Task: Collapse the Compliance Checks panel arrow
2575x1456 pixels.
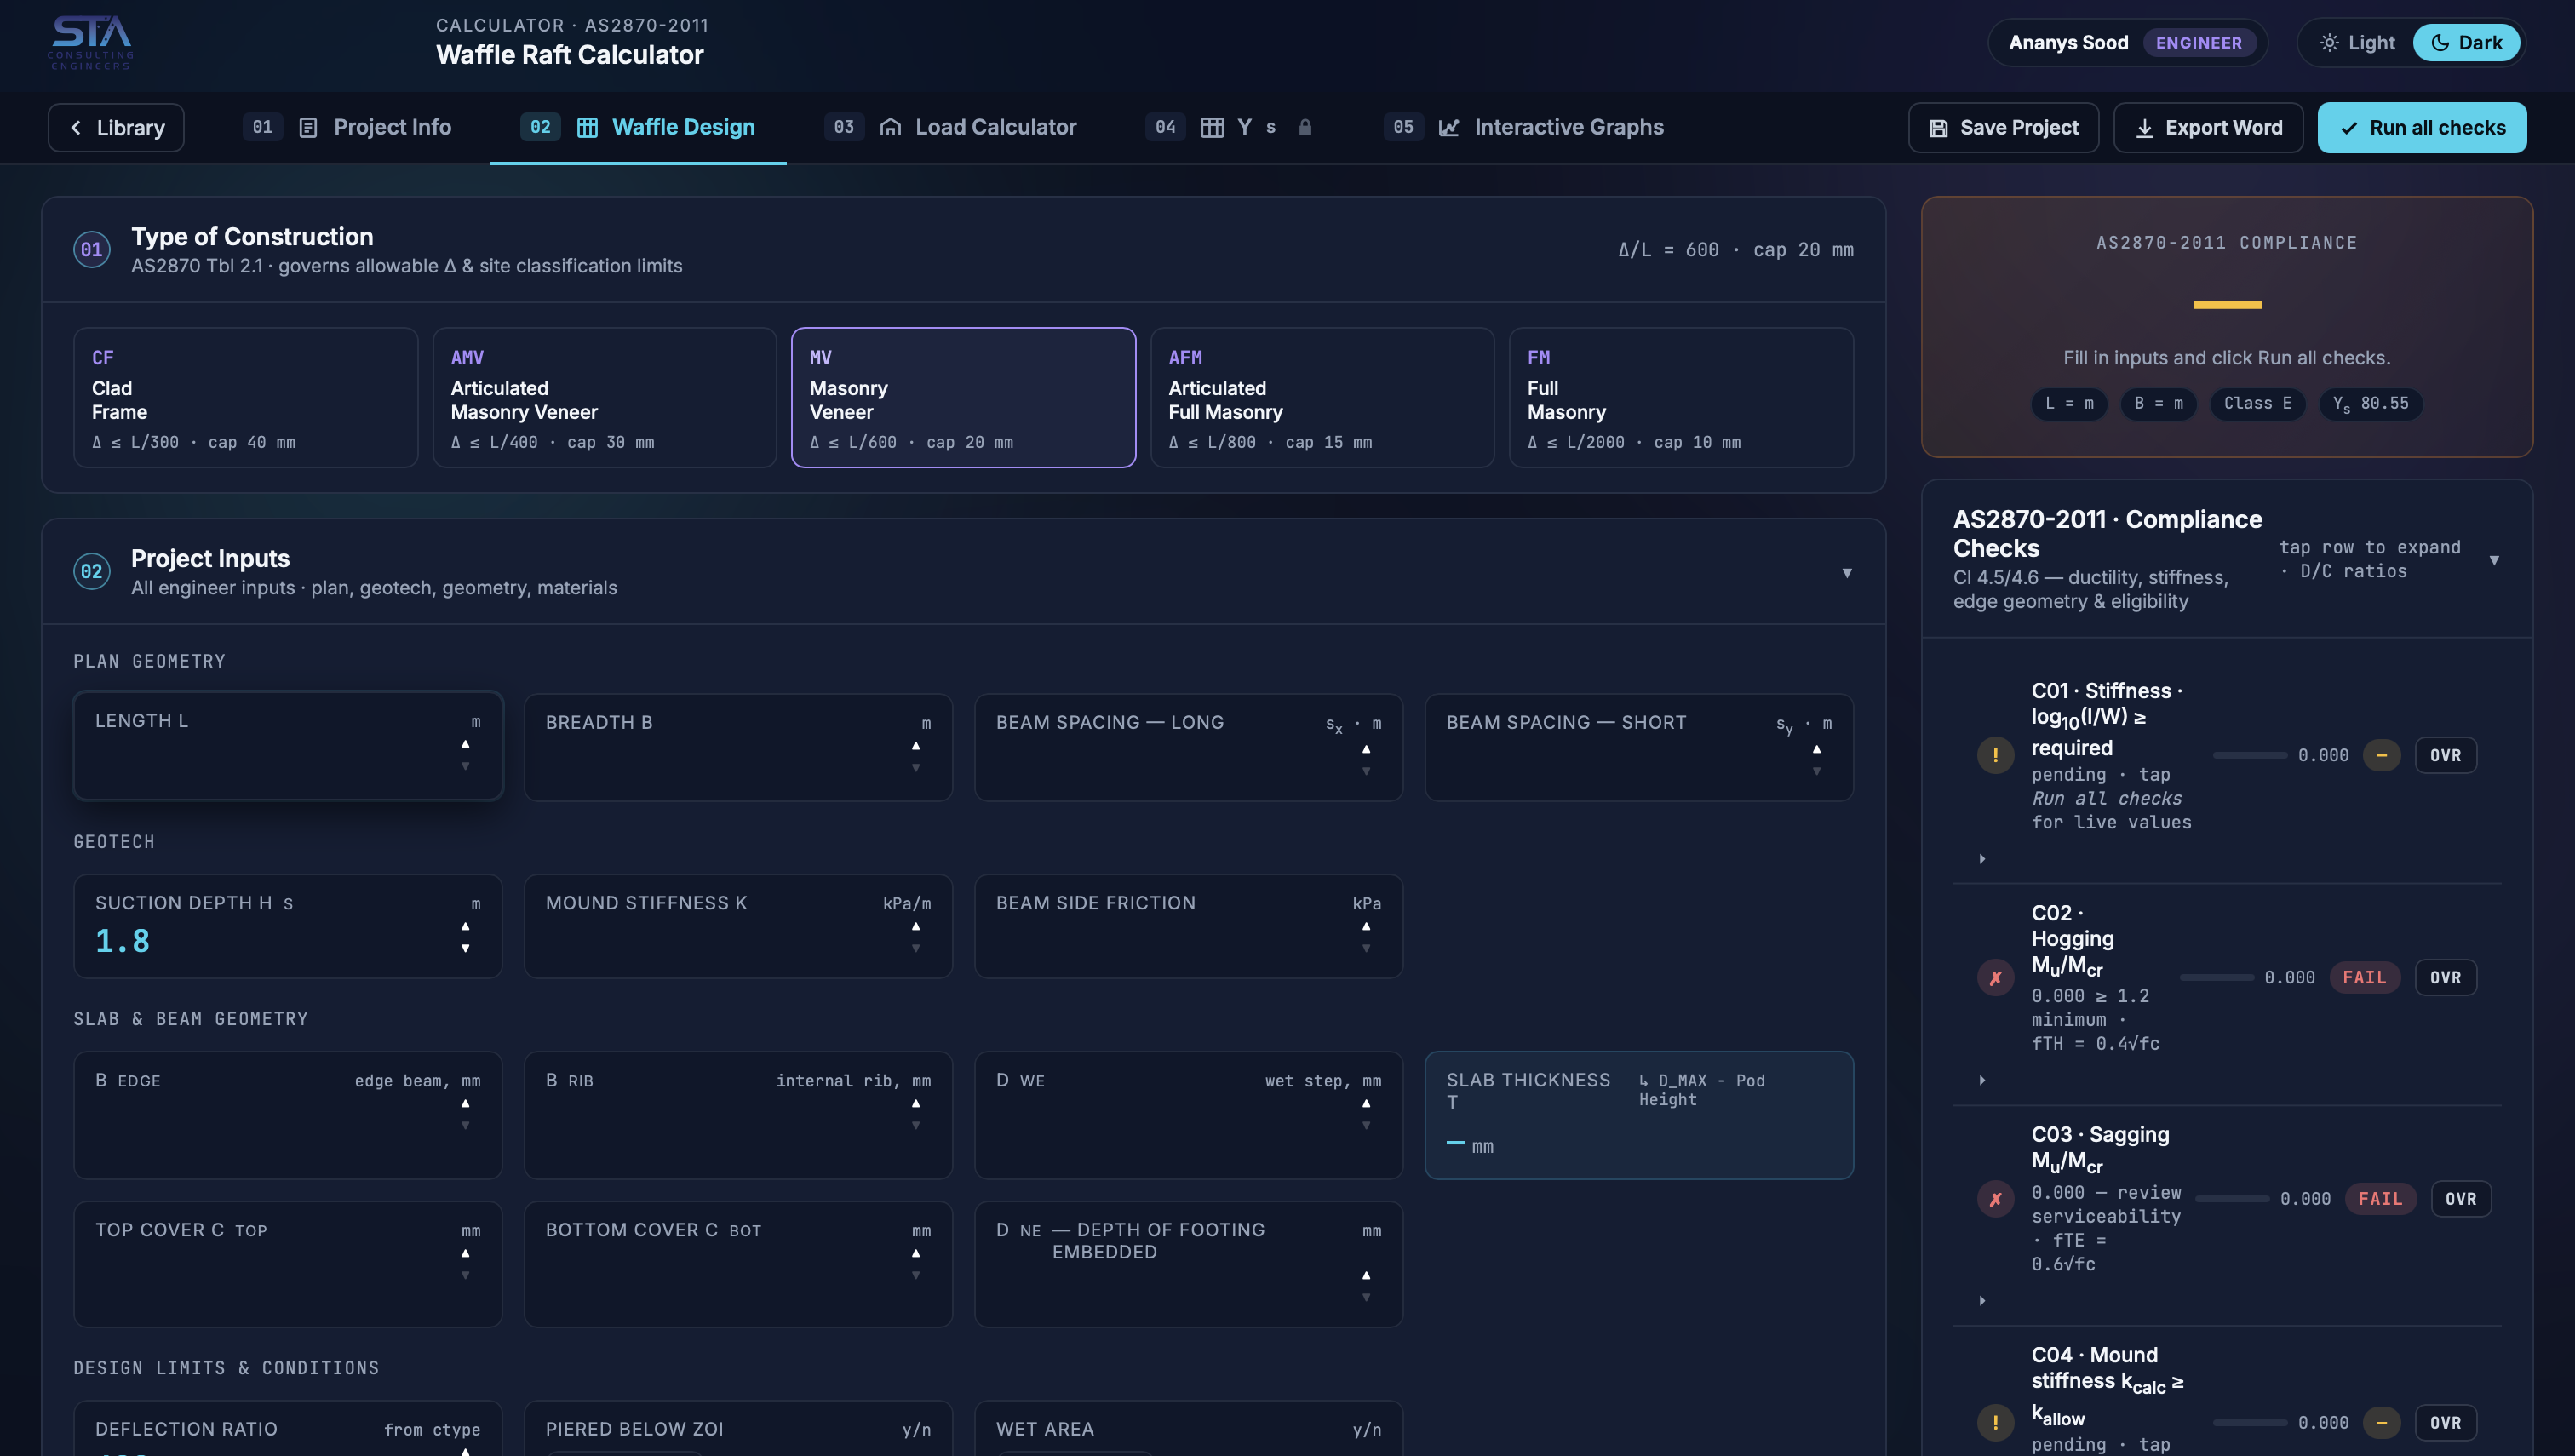Action: point(2494,560)
